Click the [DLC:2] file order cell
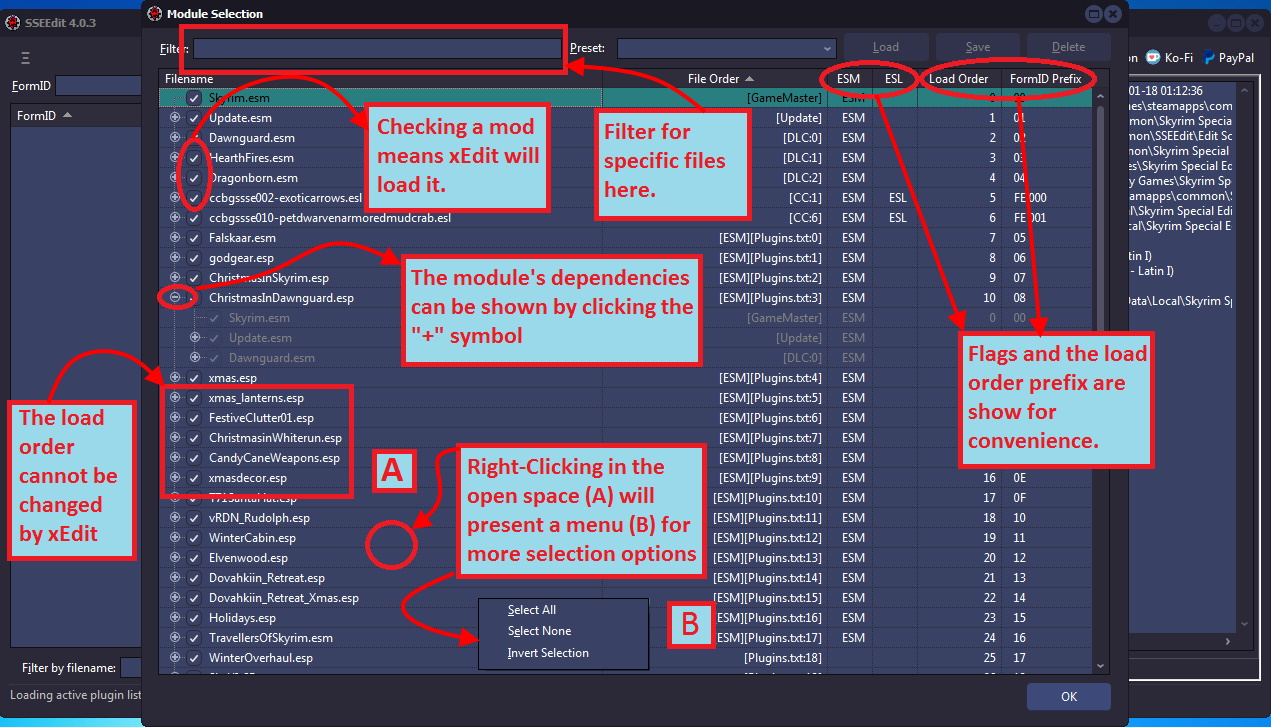This screenshot has width=1271, height=727. (x=801, y=178)
